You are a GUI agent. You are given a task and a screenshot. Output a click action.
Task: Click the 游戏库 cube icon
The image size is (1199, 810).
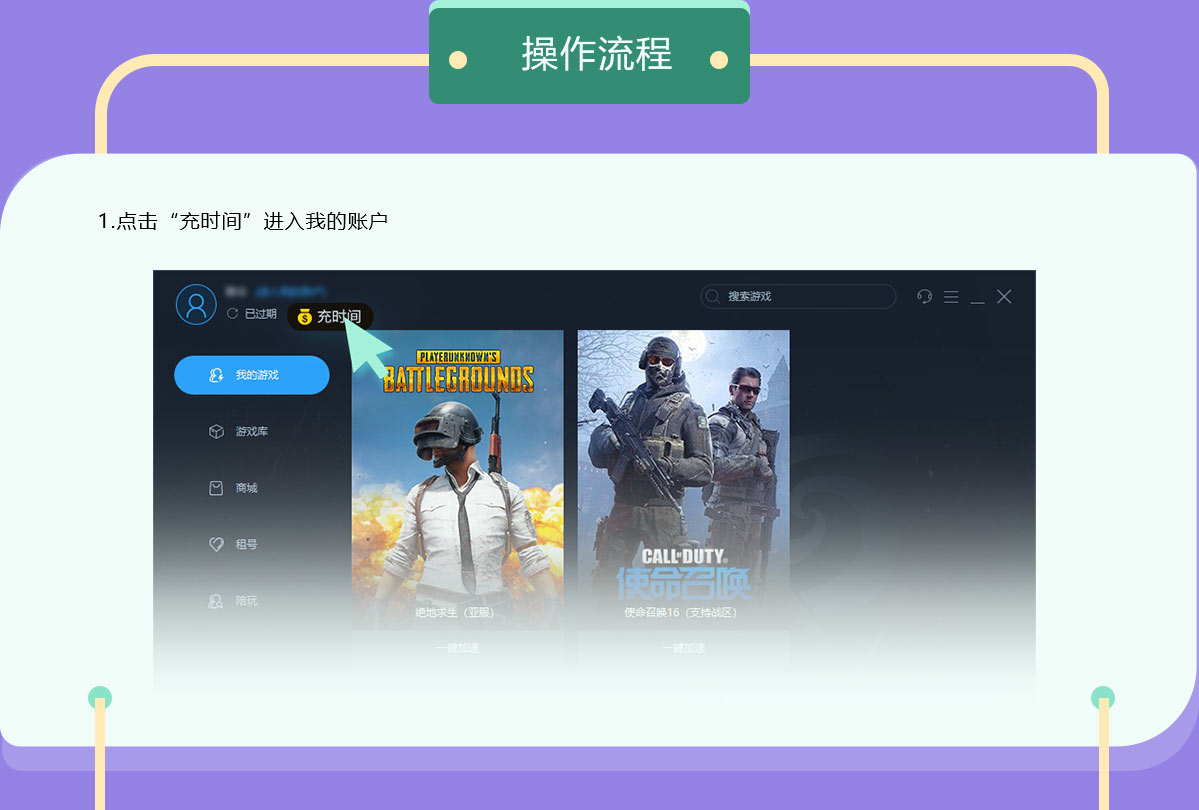pos(216,431)
